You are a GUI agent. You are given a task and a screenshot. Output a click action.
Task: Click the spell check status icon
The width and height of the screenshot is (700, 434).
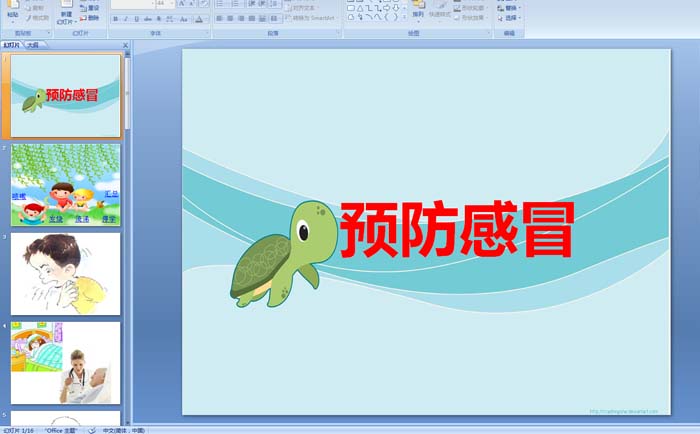pyautogui.click(x=92, y=430)
